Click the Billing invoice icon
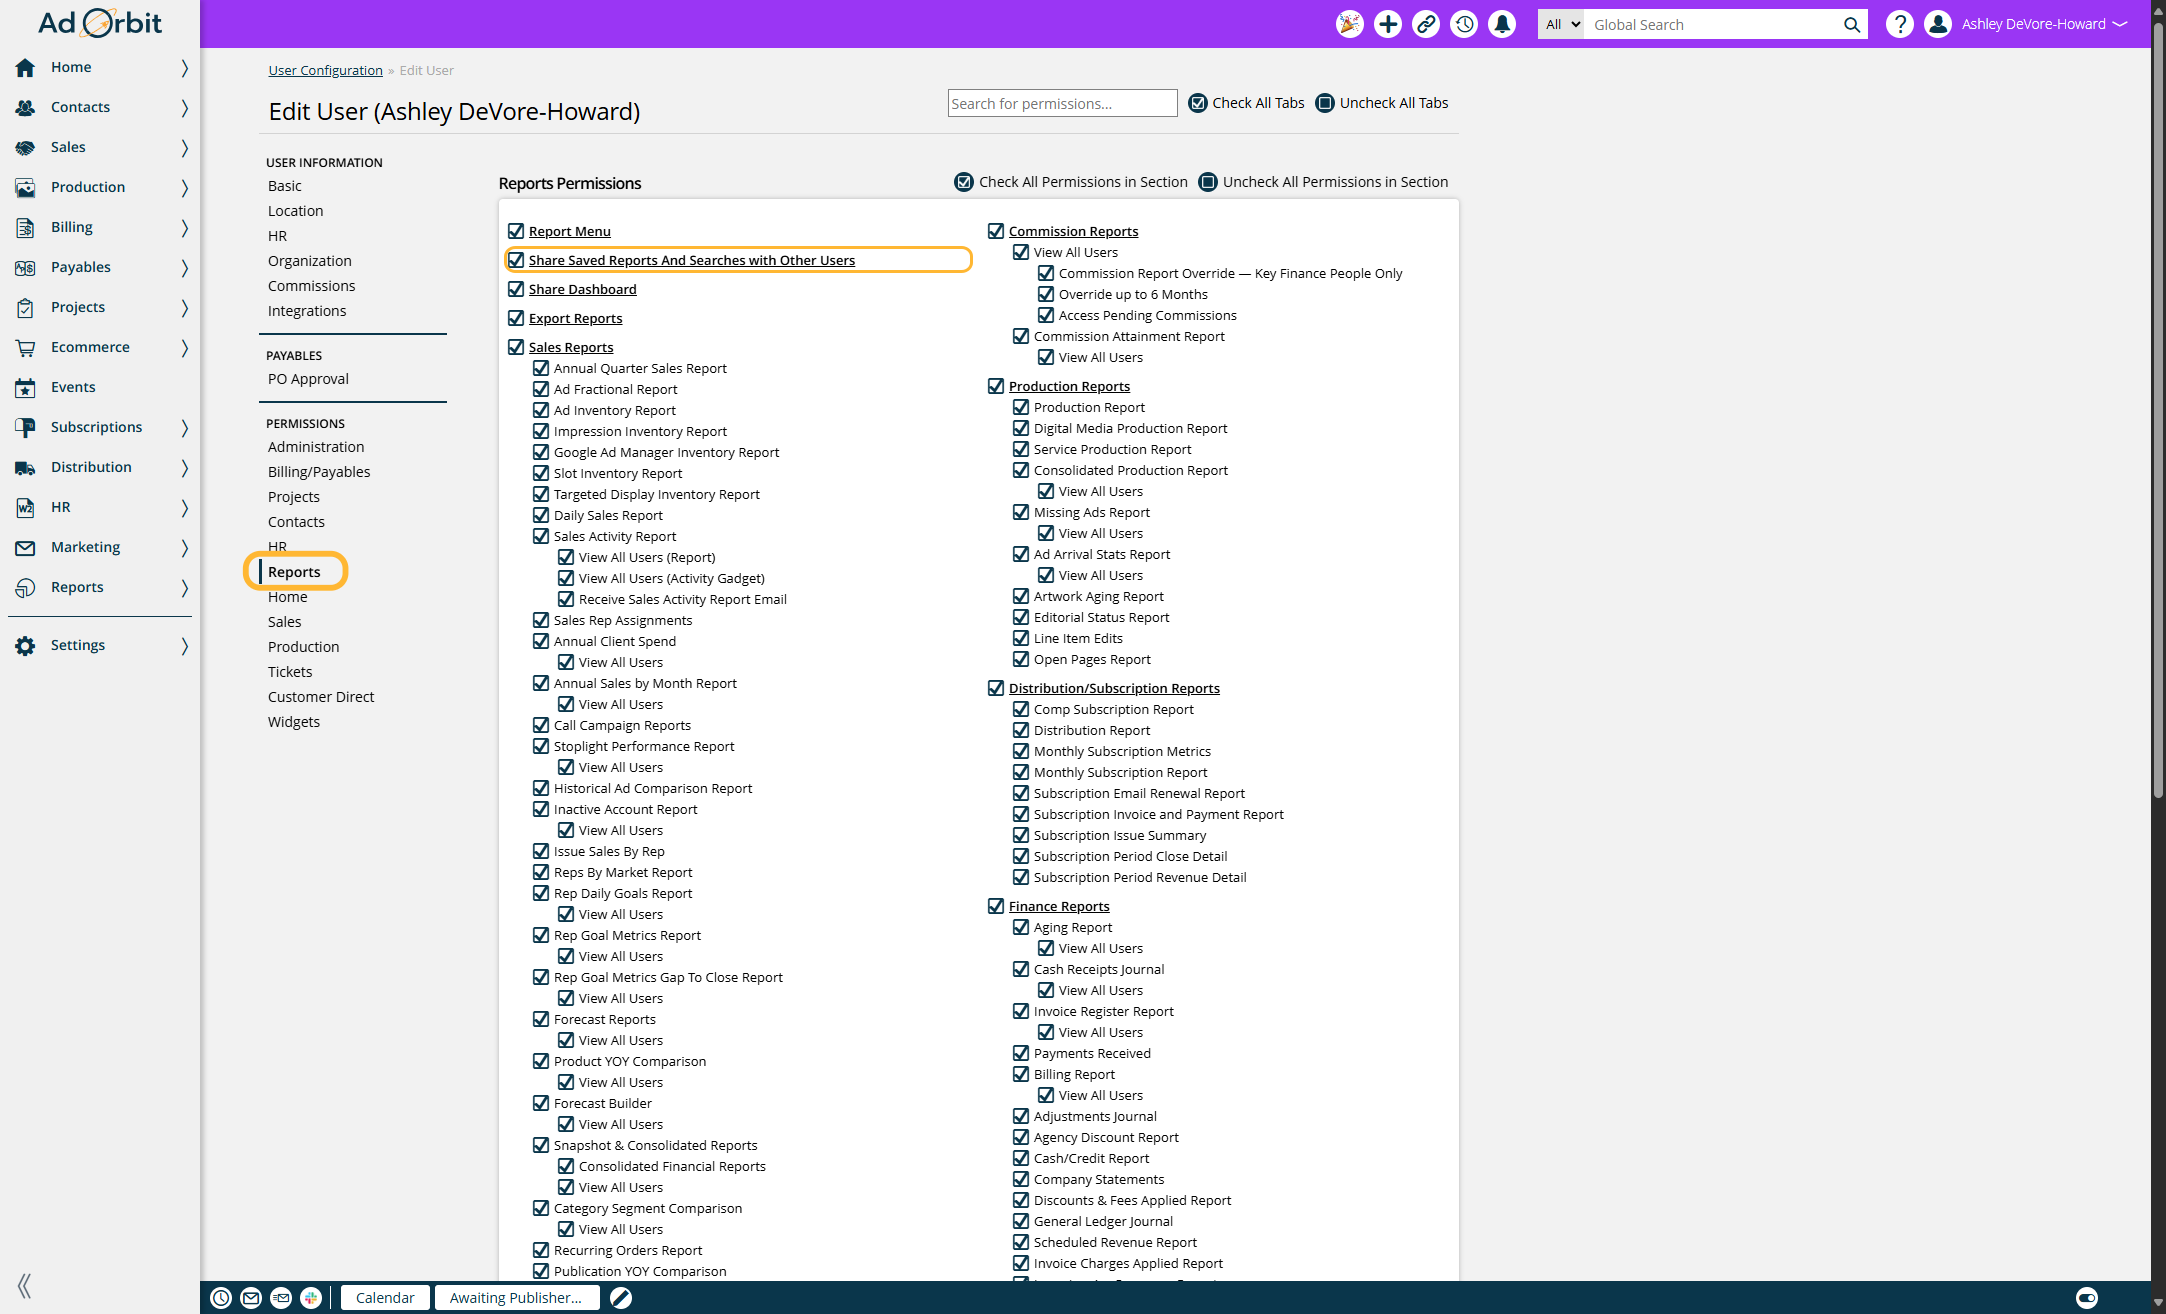The image size is (2166, 1314). point(25,227)
